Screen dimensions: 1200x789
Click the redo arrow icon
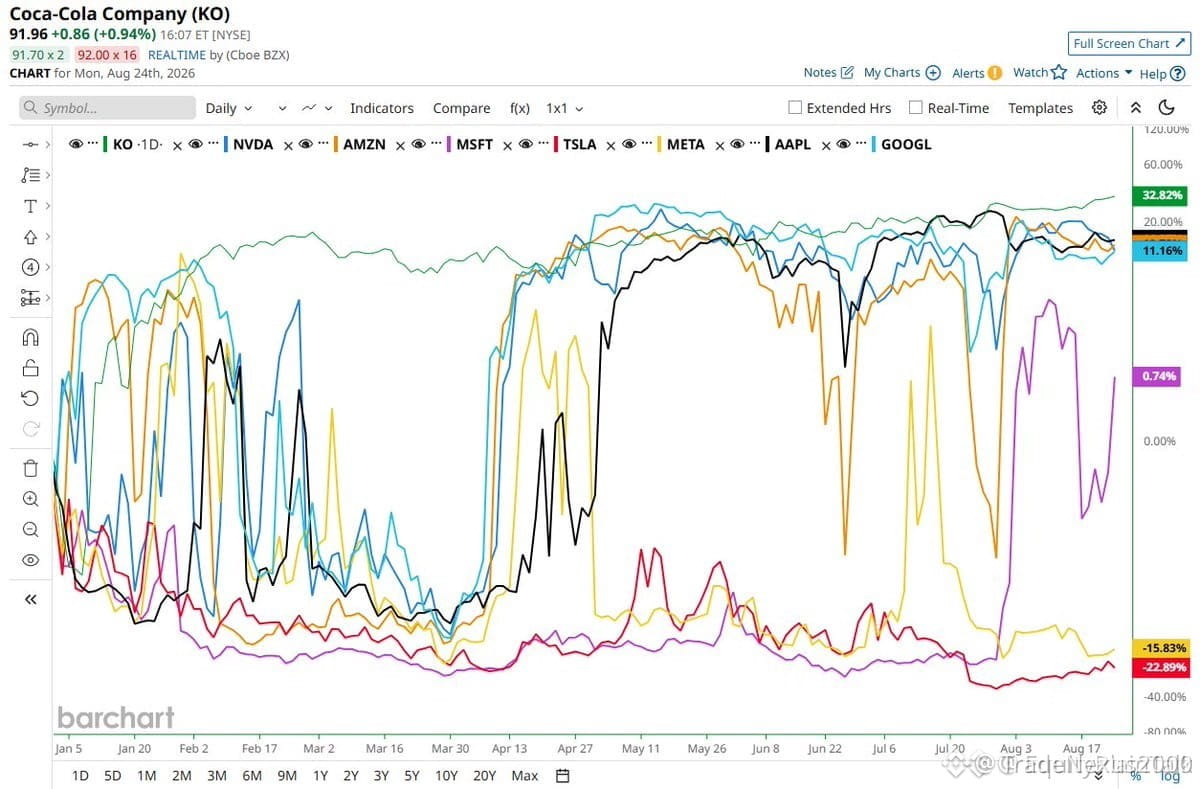point(30,429)
